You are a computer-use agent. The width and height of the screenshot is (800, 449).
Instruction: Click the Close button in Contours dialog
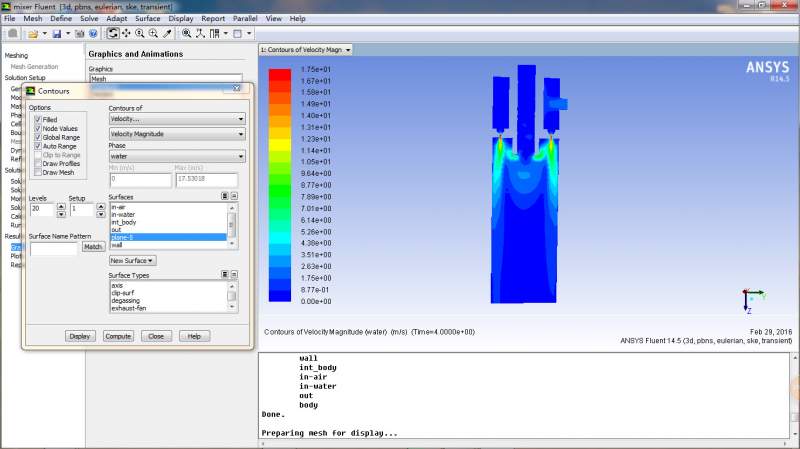[156, 336]
